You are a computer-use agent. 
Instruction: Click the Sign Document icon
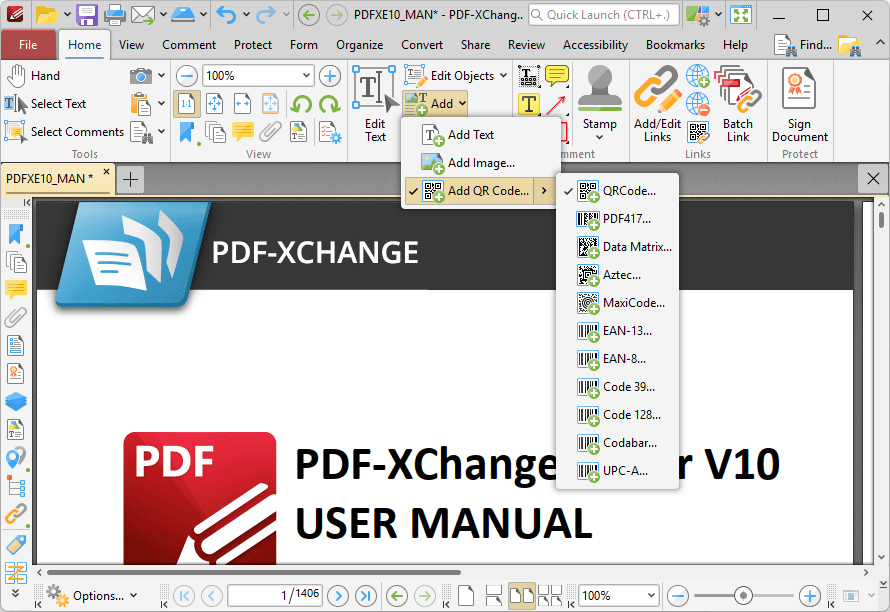[799, 103]
